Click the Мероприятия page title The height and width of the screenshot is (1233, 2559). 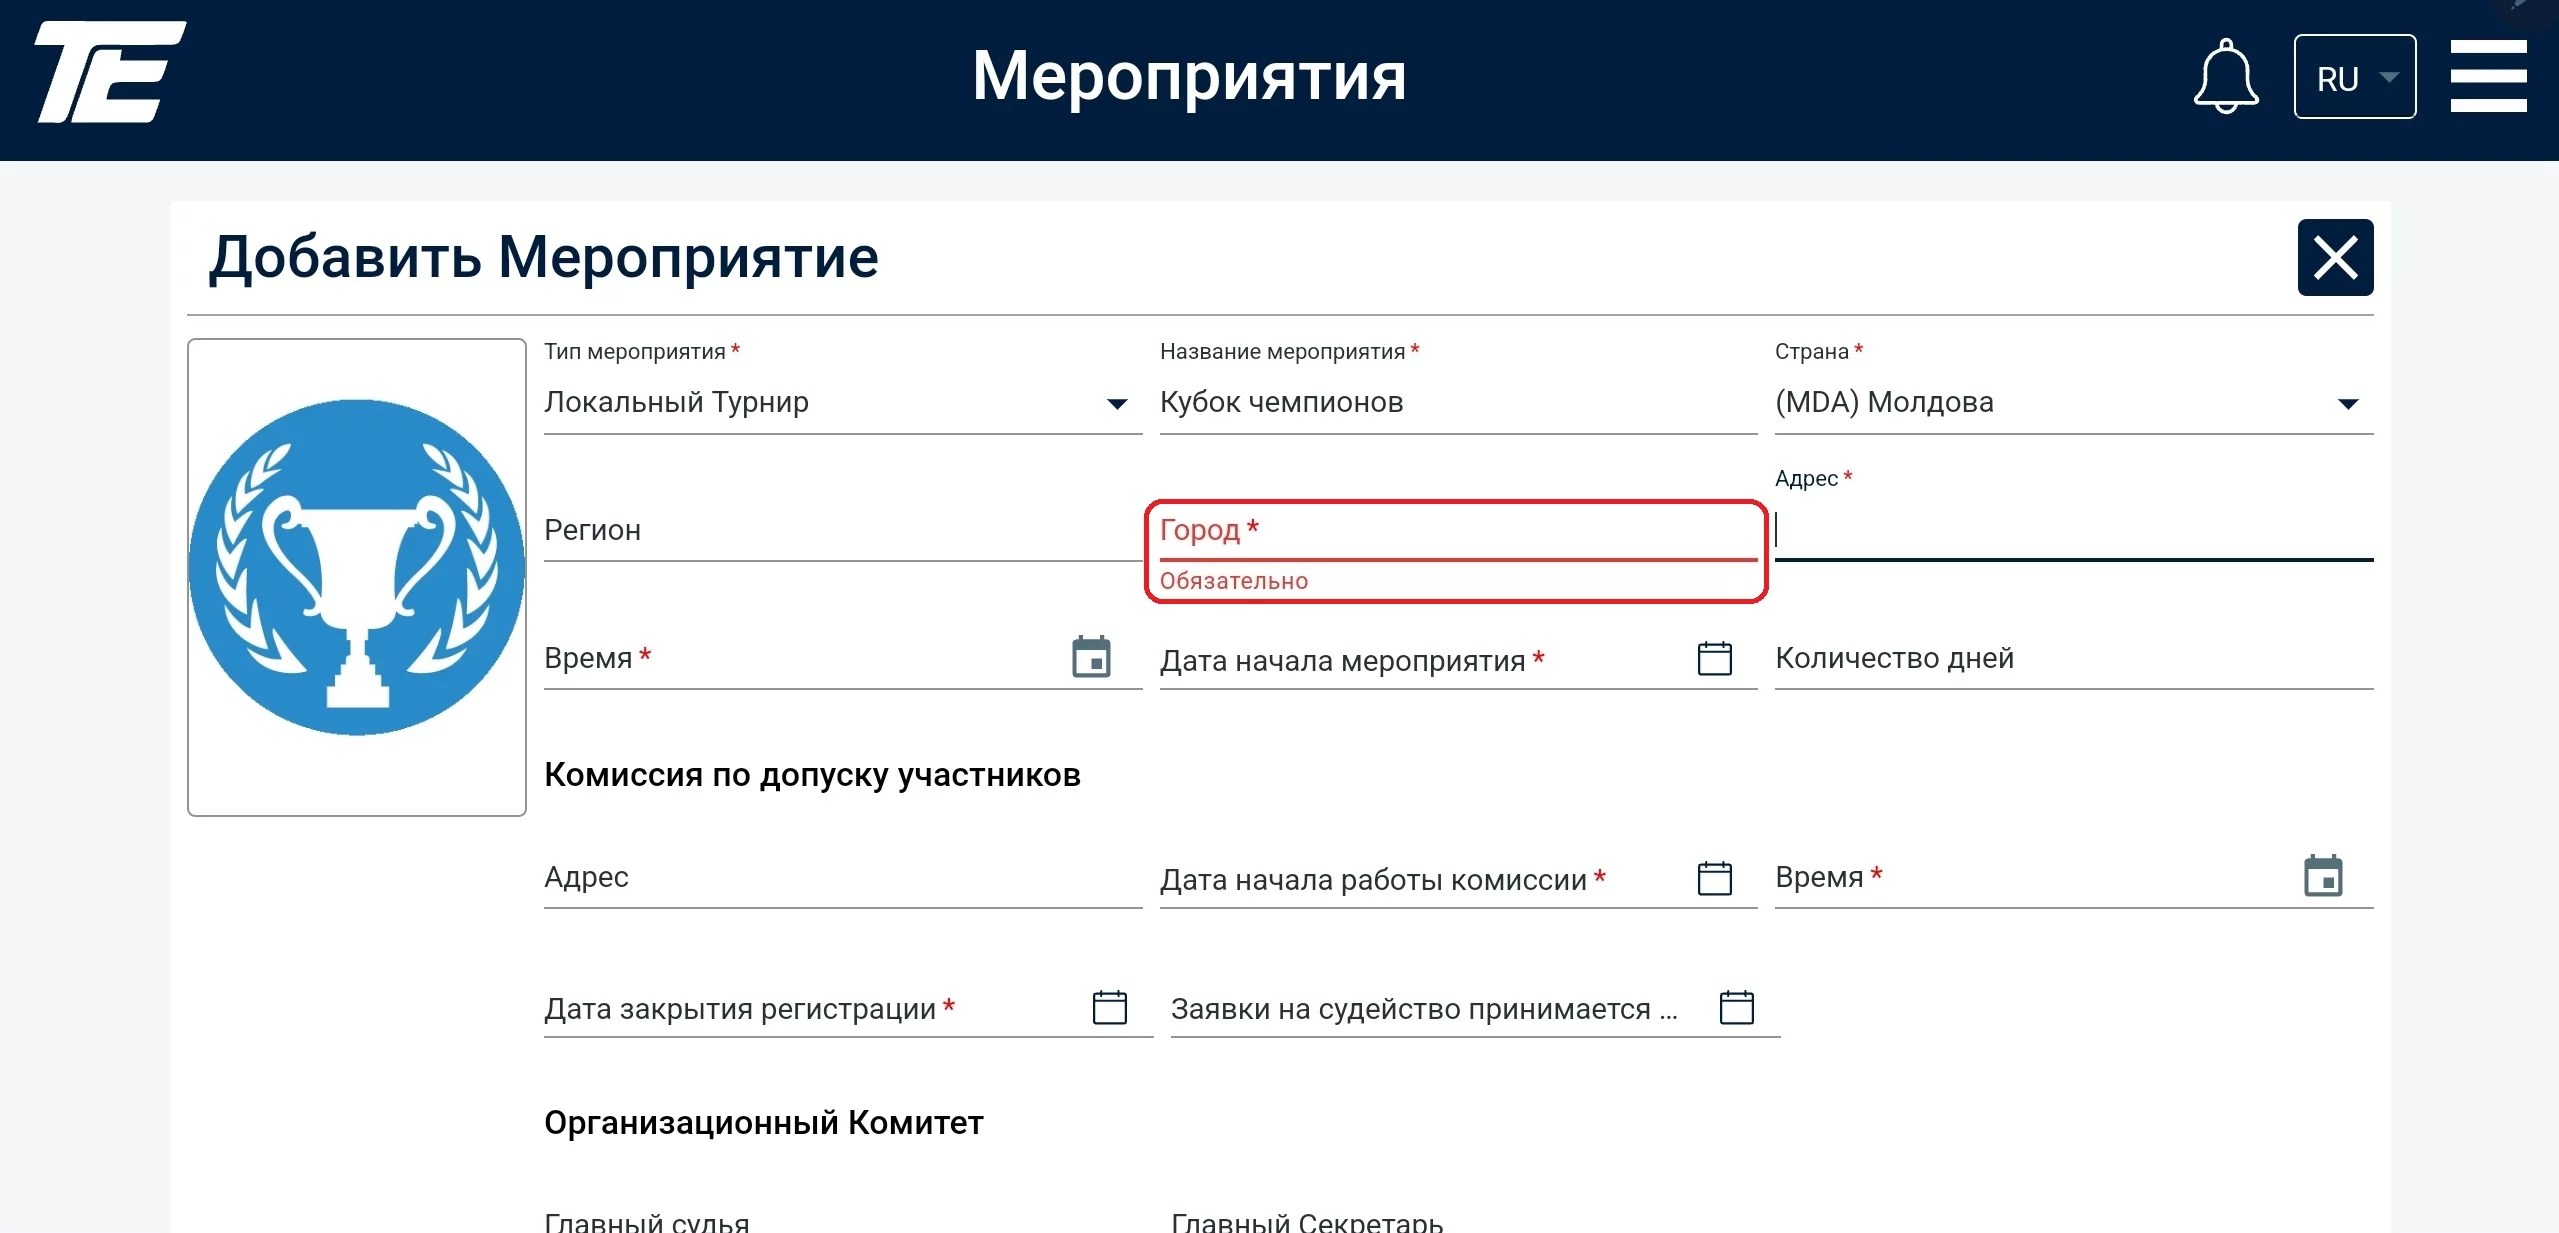coord(1189,76)
